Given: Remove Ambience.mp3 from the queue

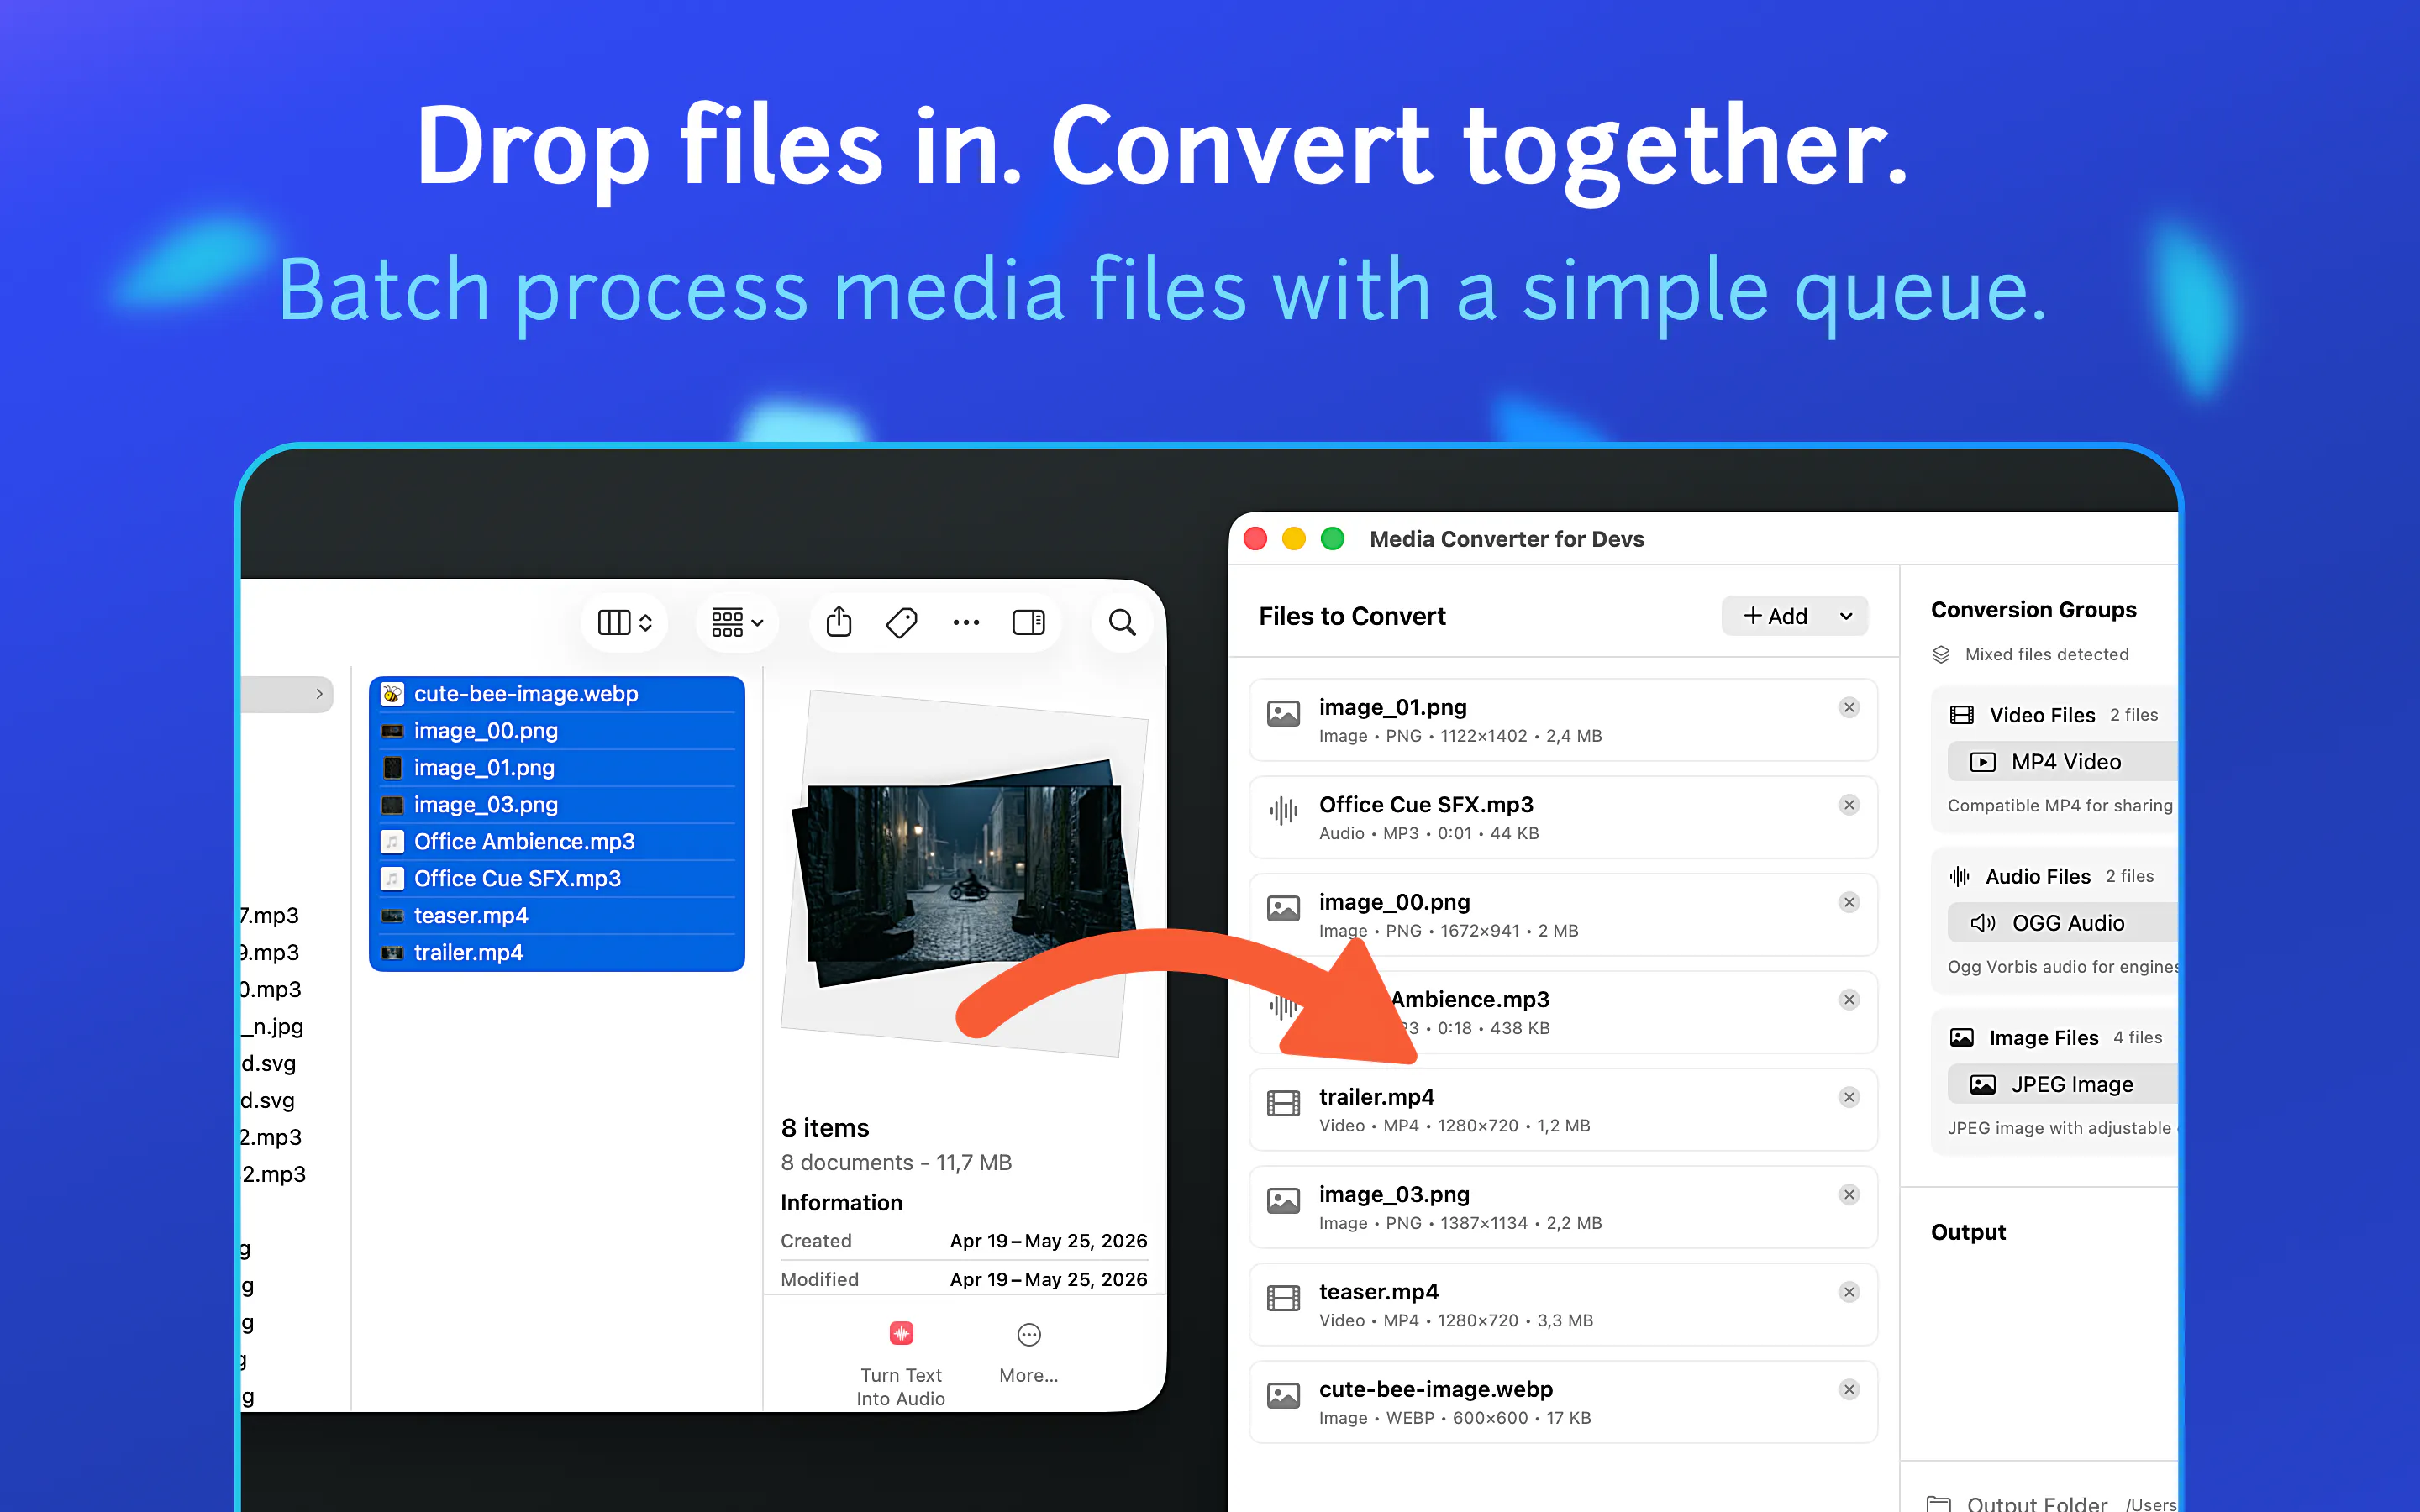Looking at the screenshot, I should 1849,1000.
